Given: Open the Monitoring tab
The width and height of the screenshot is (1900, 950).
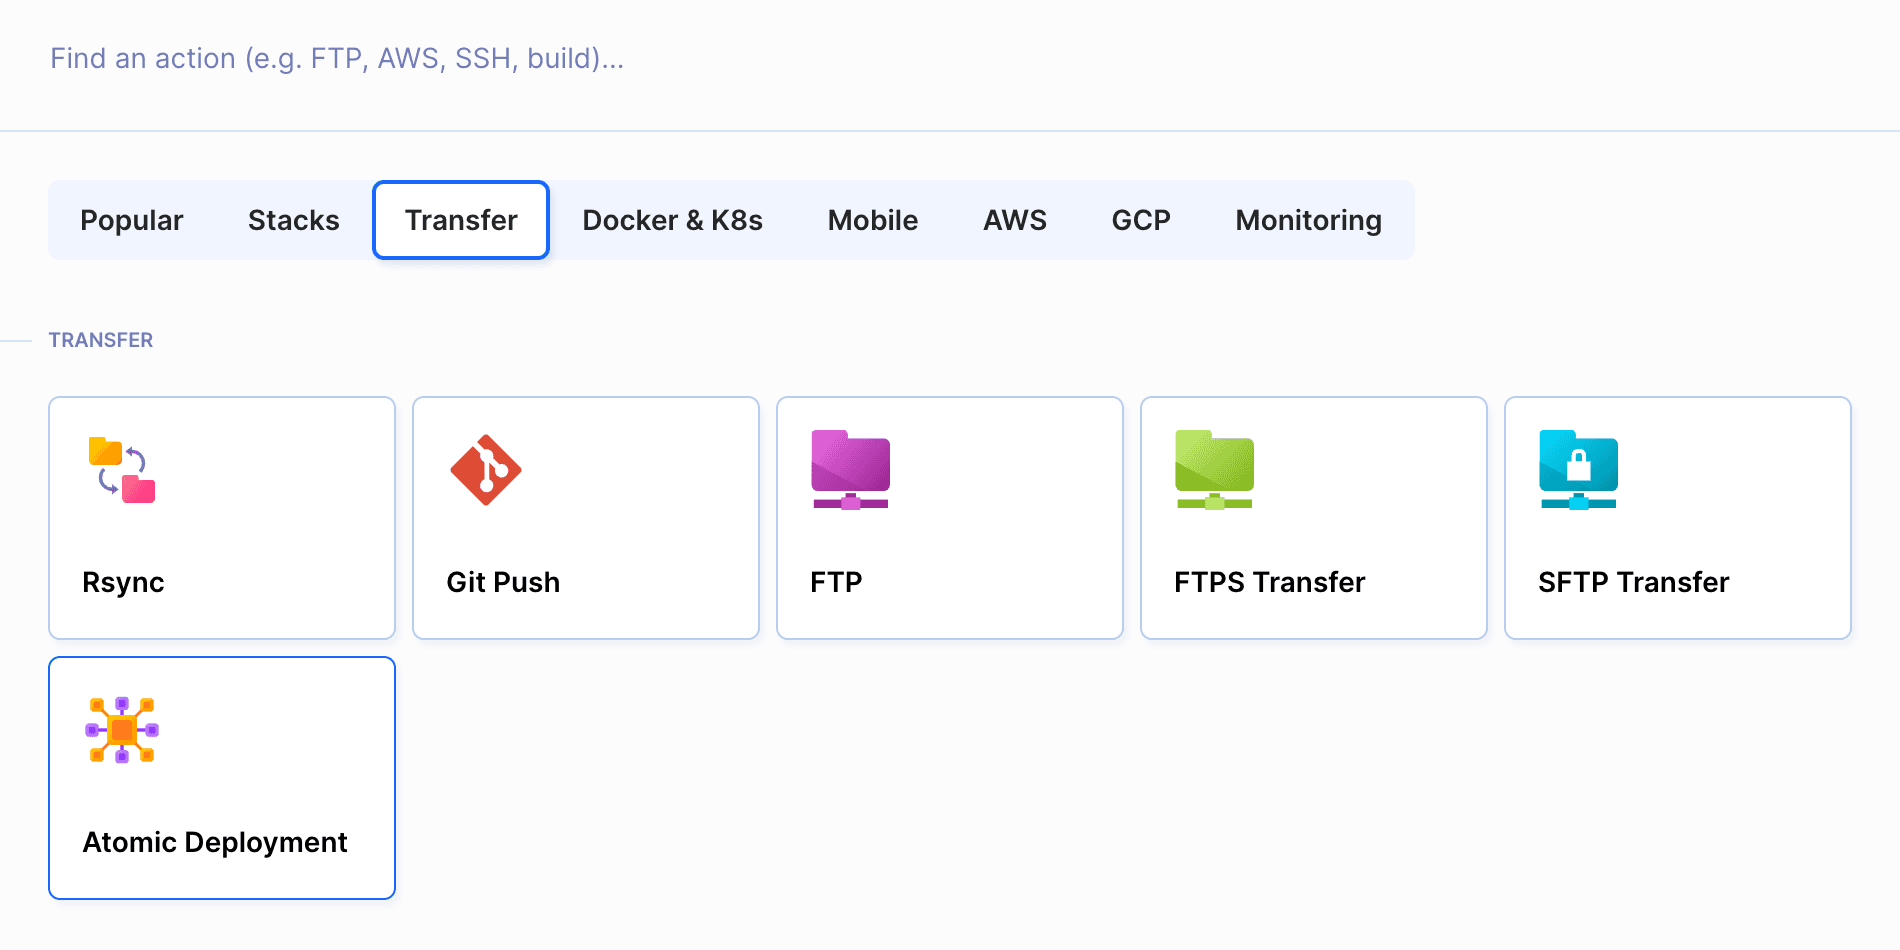Looking at the screenshot, I should pyautogui.click(x=1308, y=220).
